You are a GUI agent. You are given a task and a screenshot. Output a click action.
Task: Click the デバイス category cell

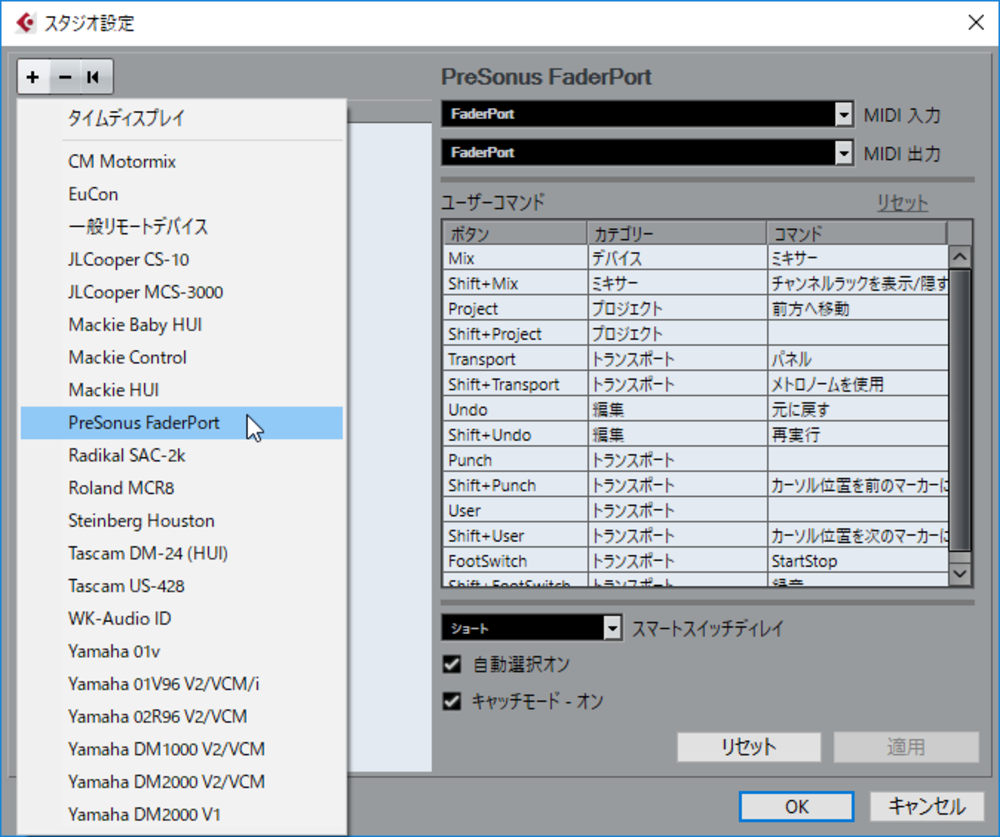coord(677,258)
